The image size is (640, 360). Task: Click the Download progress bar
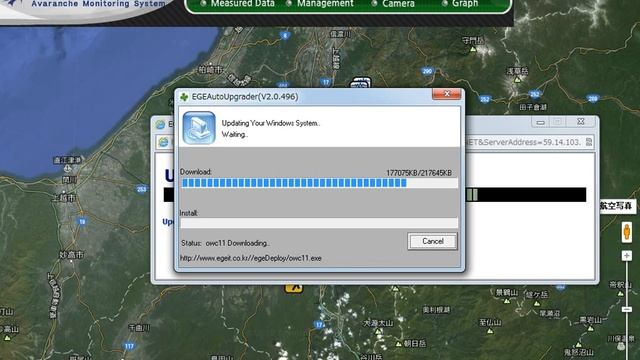pyautogui.click(x=319, y=183)
